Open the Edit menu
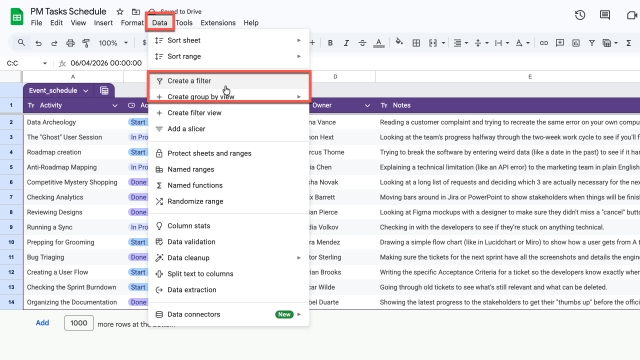 coord(56,23)
